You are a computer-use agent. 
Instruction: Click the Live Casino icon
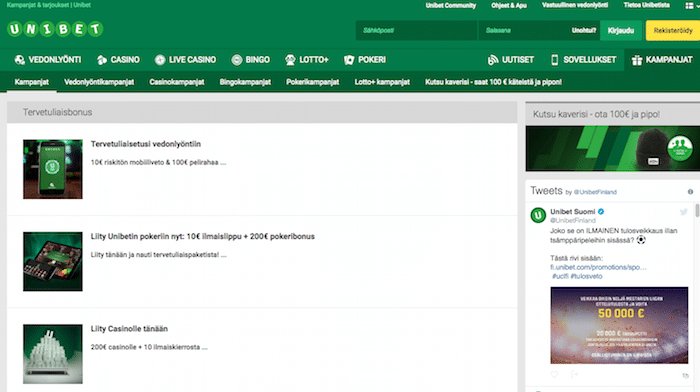click(x=160, y=60)
